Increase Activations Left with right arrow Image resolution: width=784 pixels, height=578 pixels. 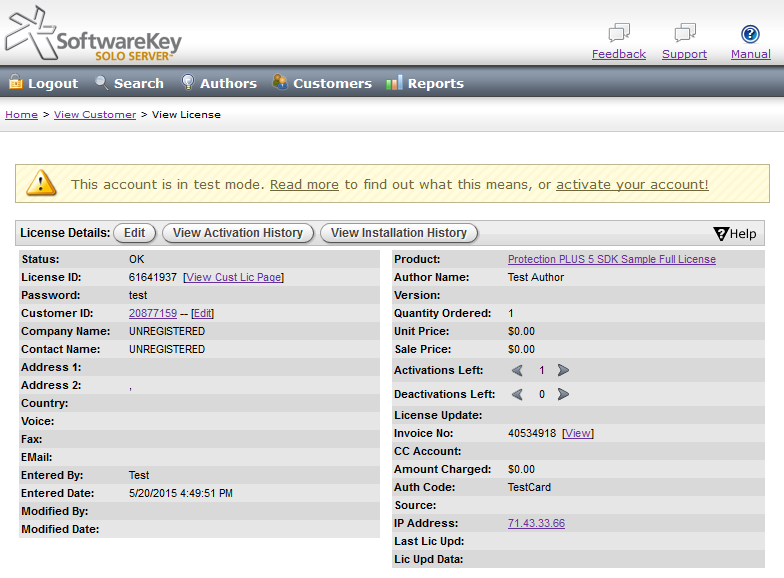tap(563, 370)
